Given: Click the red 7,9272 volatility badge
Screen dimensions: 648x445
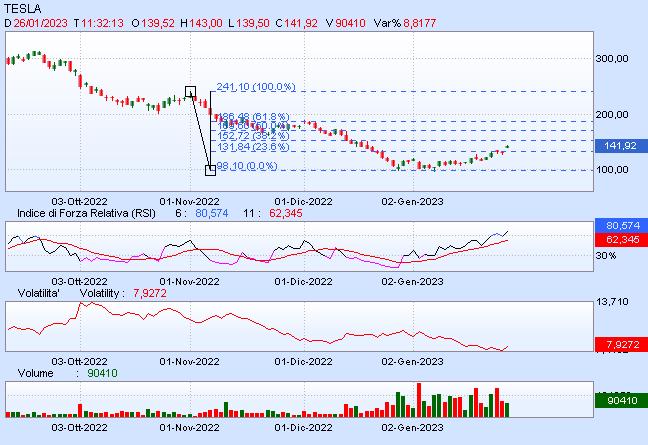Looking at the screenshot, I should 621,344.
